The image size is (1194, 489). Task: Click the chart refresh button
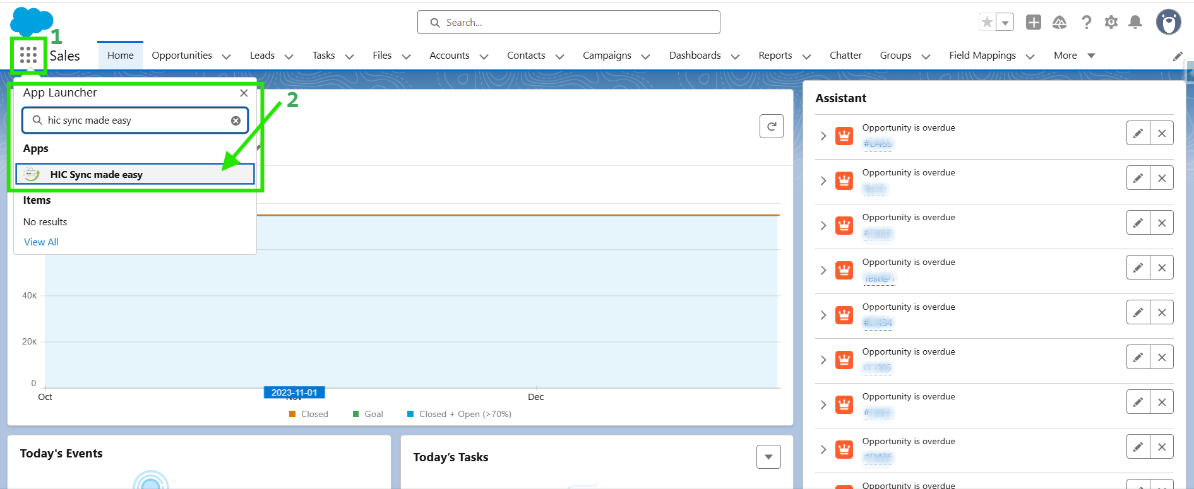click(771, 126)
